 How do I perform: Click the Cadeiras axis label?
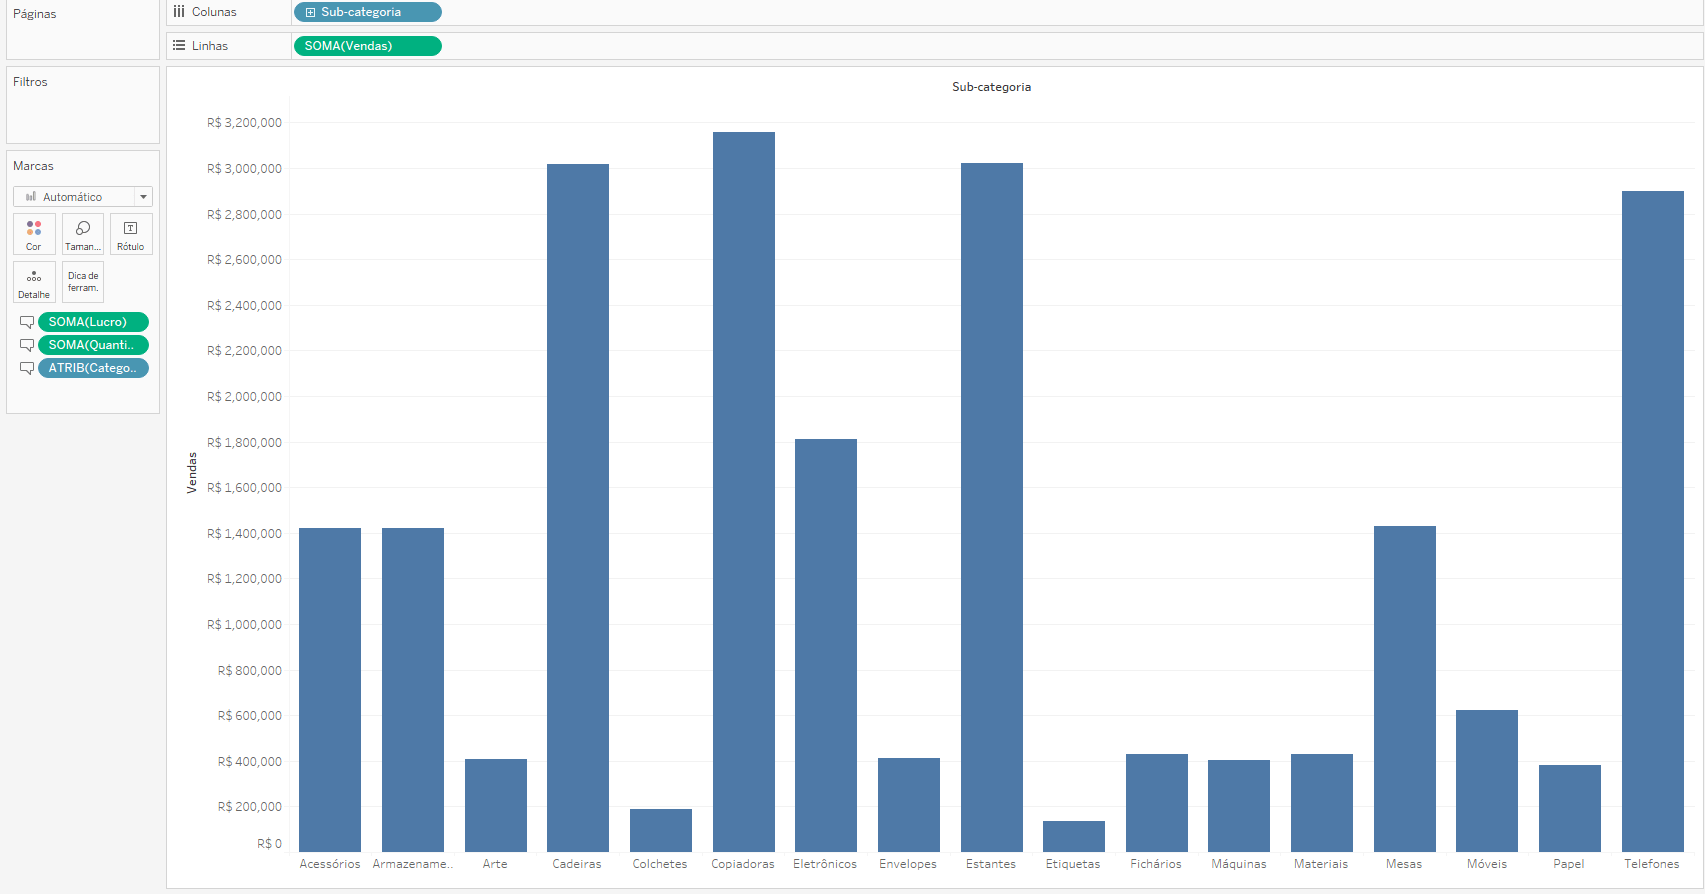tap(577, 864)
